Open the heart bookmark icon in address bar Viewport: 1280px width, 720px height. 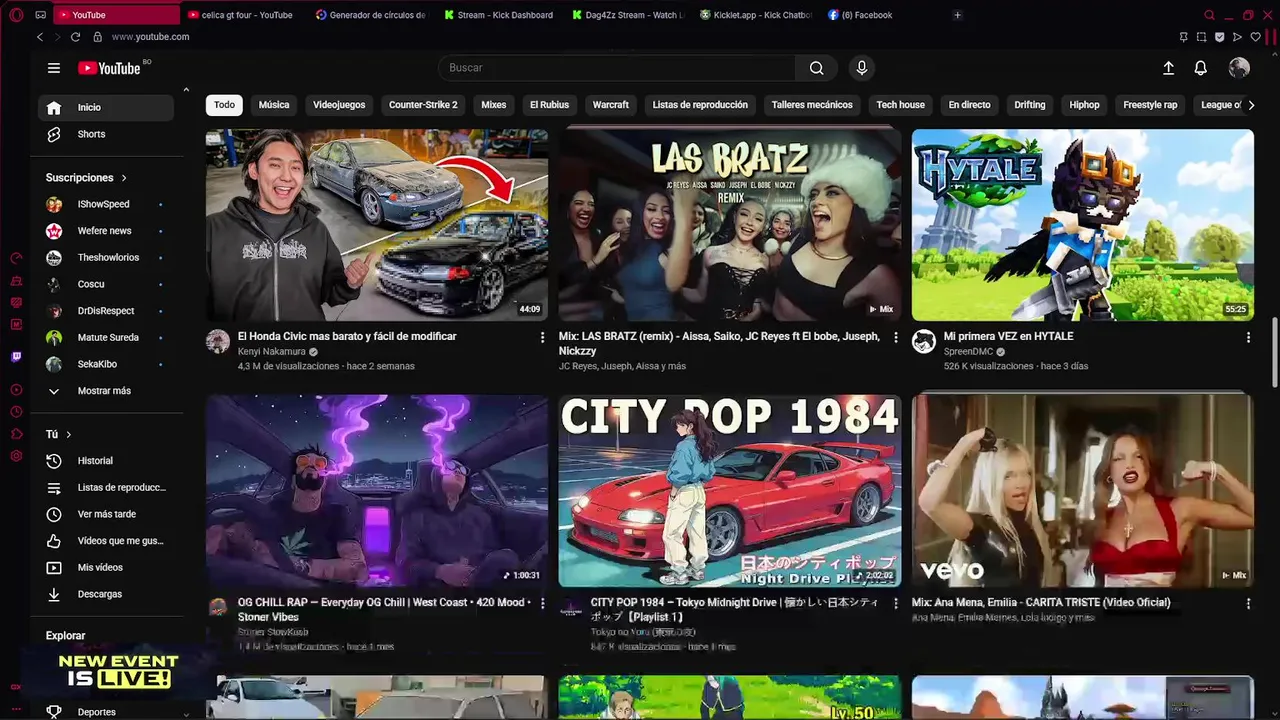click(x=1255, y=37)
